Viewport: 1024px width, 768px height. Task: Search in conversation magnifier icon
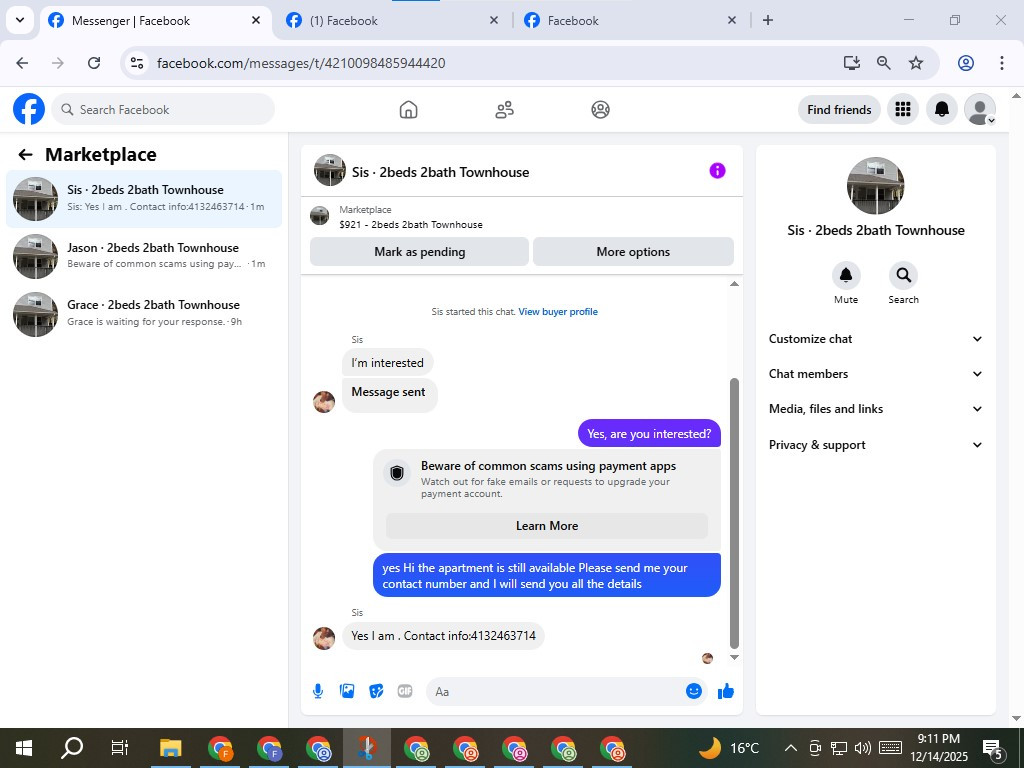(903, 276)
